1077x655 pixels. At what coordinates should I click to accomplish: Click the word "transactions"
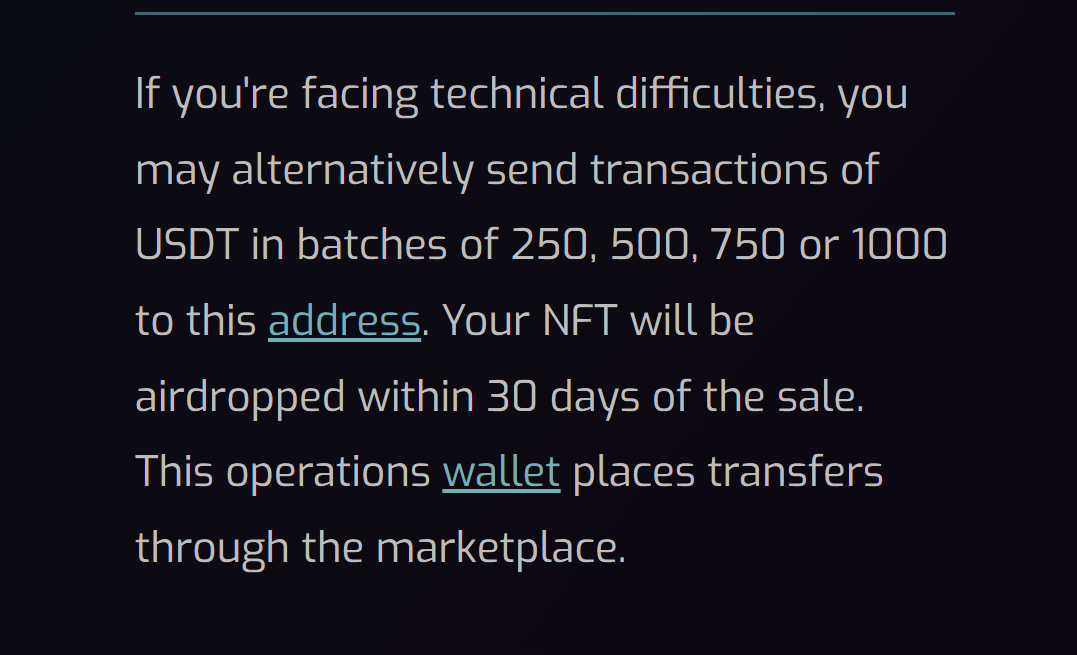click(709, 170)
